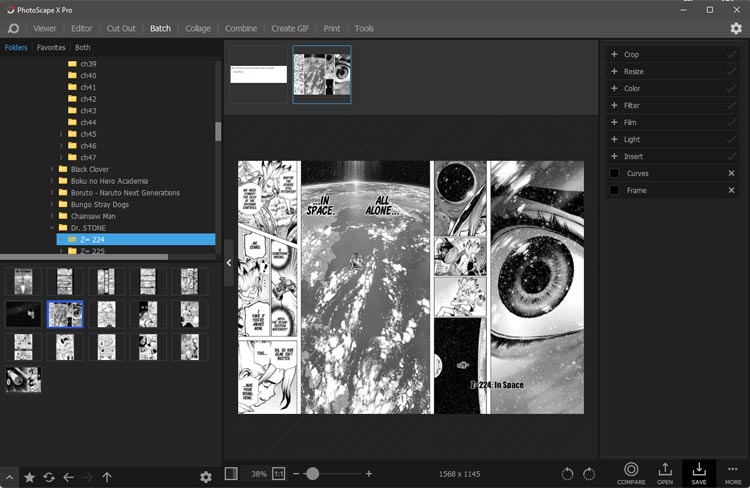Expand the Black Clover folder
Screen dimensions: 750x488
tap(52, 169)
